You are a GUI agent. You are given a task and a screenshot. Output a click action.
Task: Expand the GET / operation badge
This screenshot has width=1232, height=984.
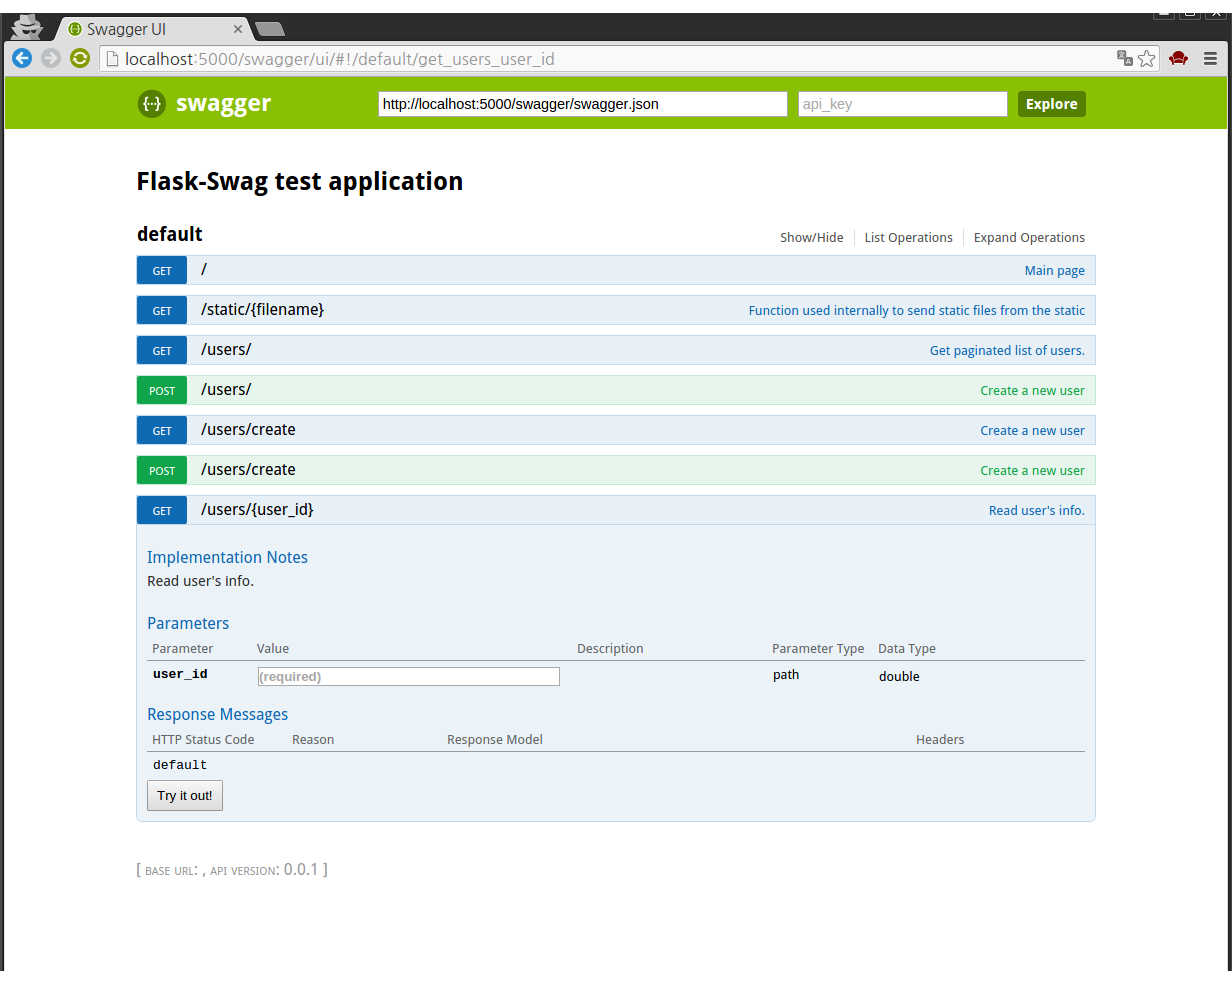(x=162, y=270)
